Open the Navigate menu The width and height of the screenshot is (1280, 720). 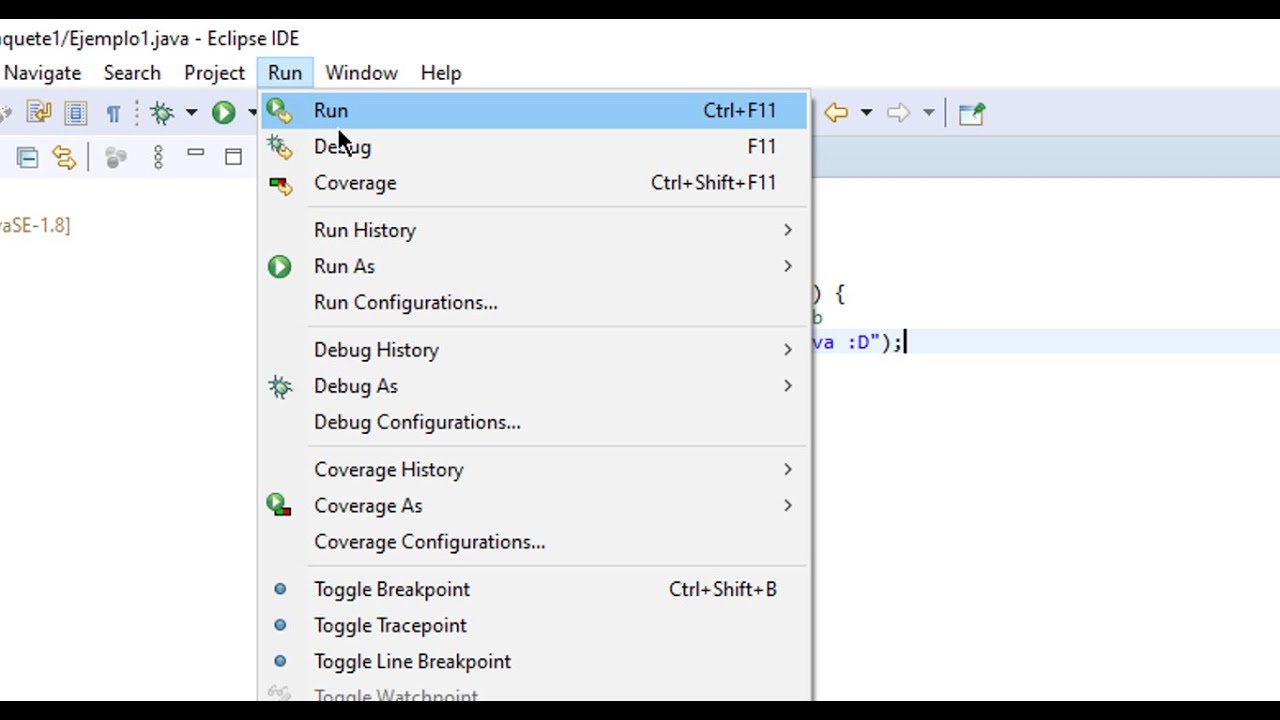pos(42,73)
